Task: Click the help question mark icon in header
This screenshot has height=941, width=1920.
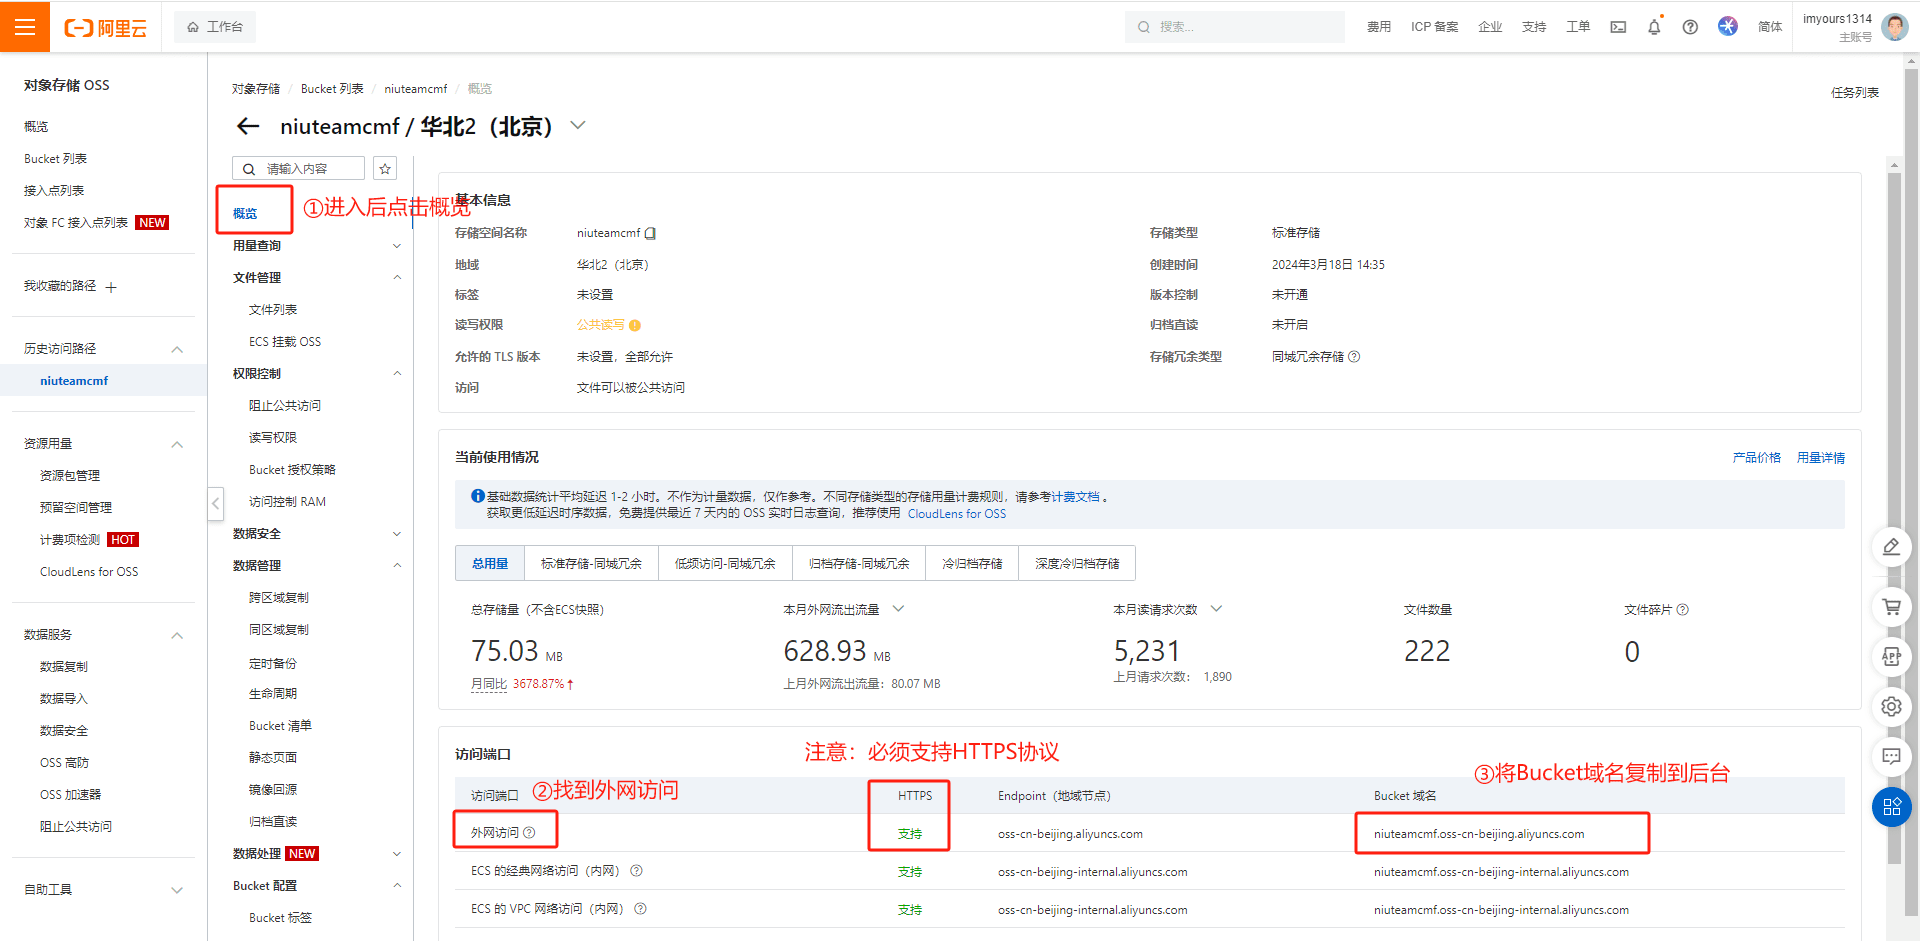Action: coord(1690,27)
